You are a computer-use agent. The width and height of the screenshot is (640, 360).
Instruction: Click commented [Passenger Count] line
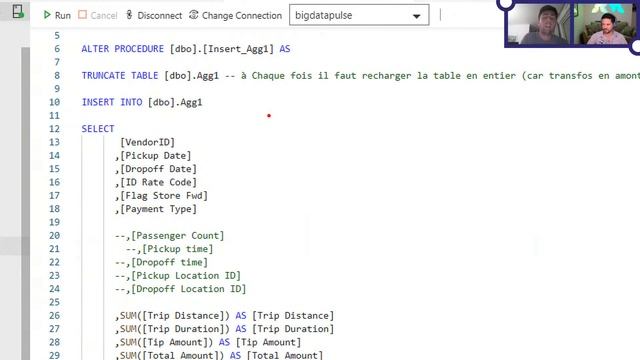(x=169, y=236)
